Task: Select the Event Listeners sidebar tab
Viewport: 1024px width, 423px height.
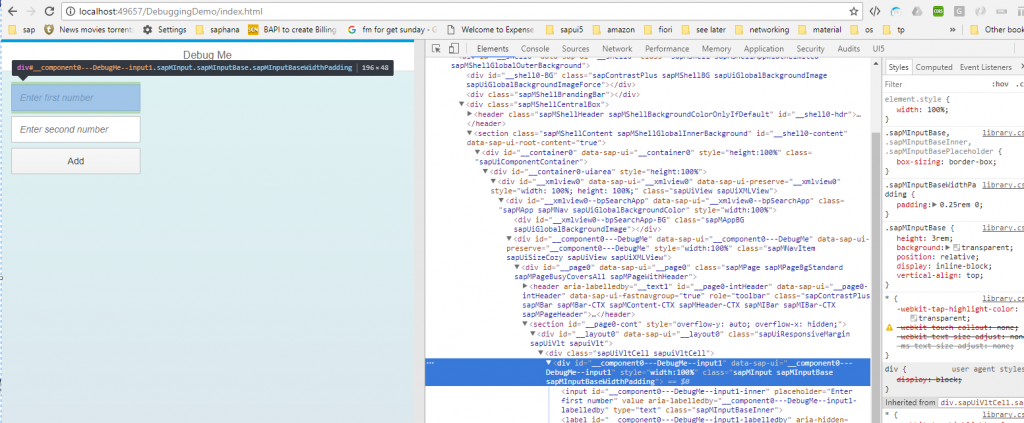Action: pos(985,67)
